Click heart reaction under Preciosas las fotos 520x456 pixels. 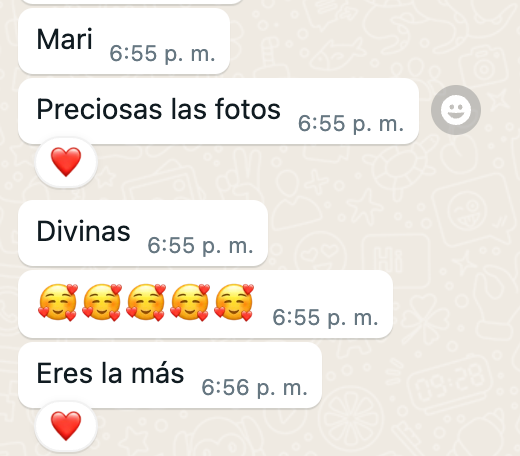coord(66,162)
